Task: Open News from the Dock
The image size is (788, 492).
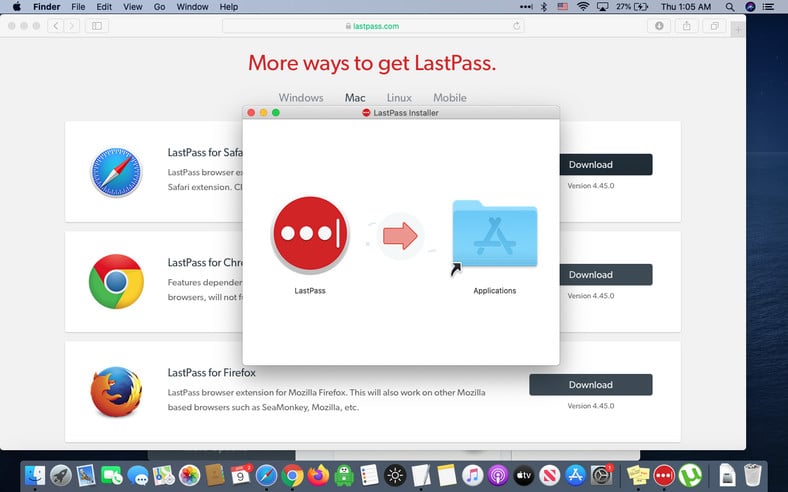Action: pos(549,475)
